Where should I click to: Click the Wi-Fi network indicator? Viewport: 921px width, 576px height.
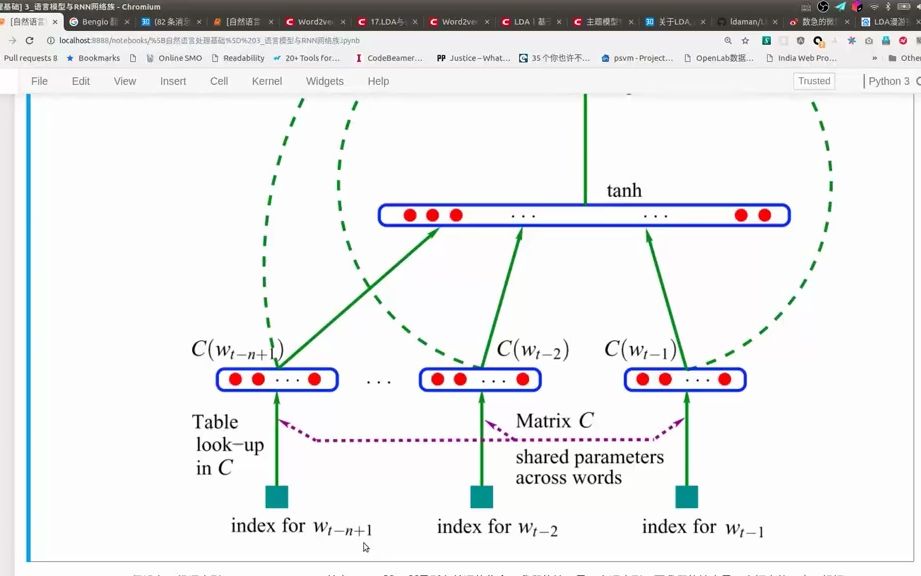tap(872, 6)
